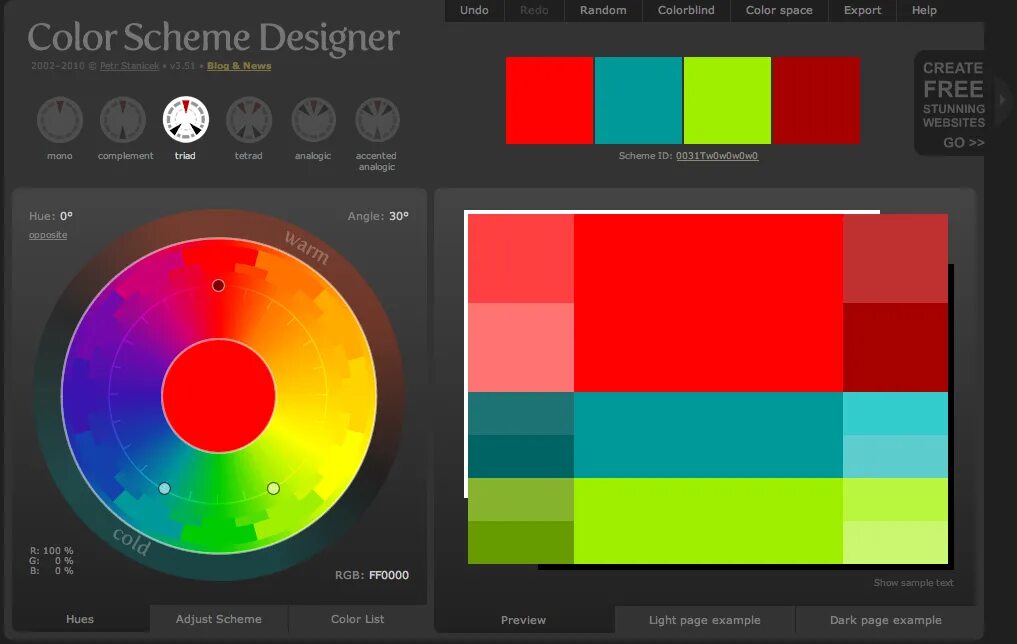Open the Color space menu

[x=779, y=10]
